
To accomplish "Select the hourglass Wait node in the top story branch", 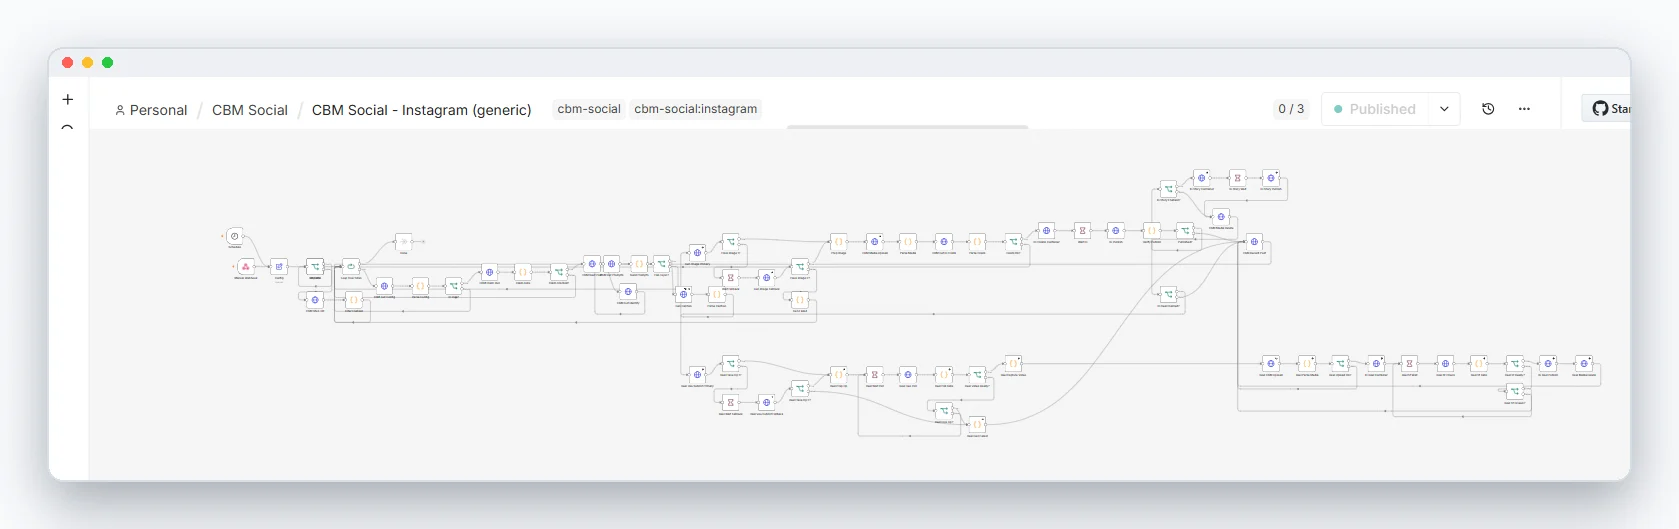I will 1237,177.
